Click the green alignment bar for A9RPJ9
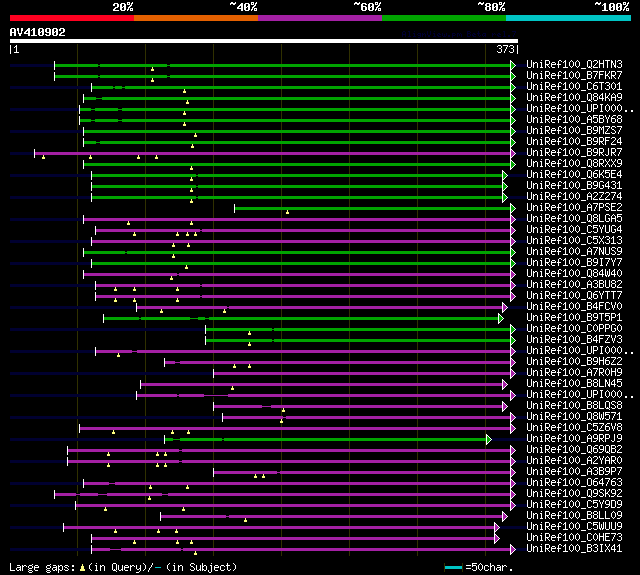Image resolution: width=640 pixels, height=575 pixels. coord(325,440)
